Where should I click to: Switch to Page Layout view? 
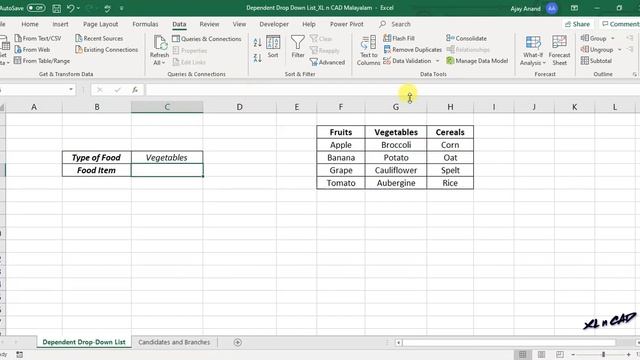tap(541, 354)
